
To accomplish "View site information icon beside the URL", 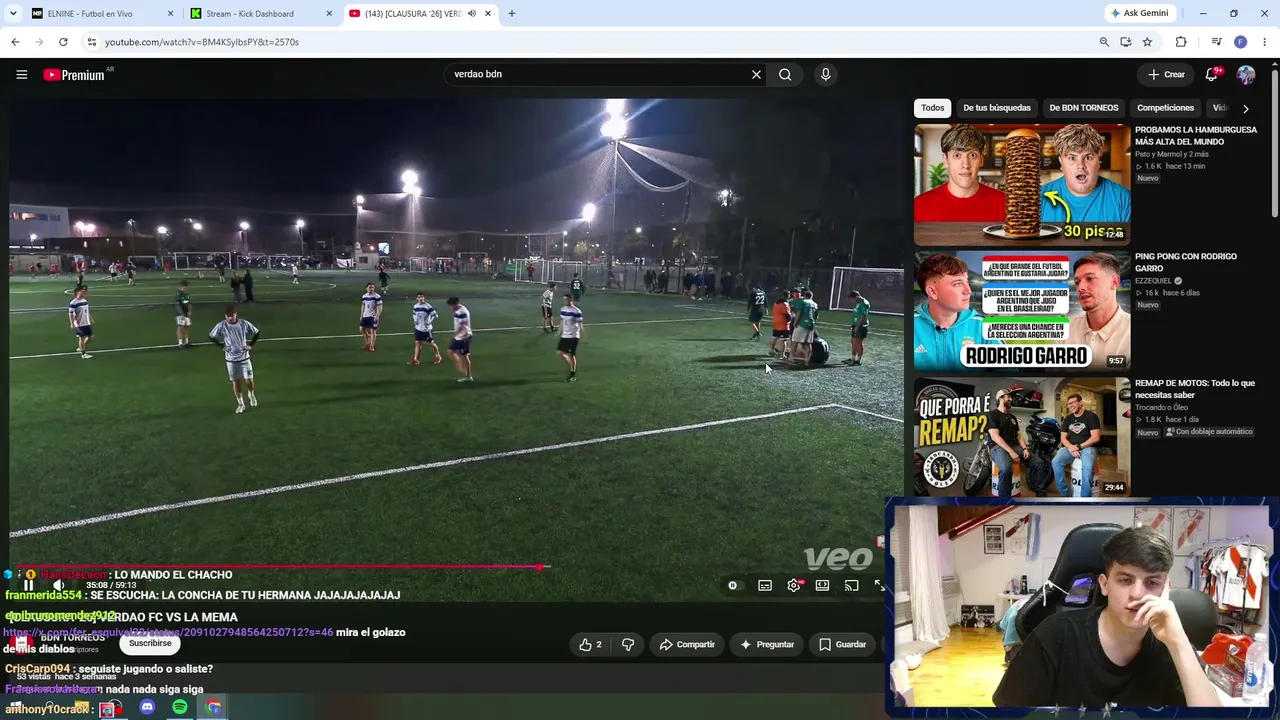I will click(x=91, y=42).
